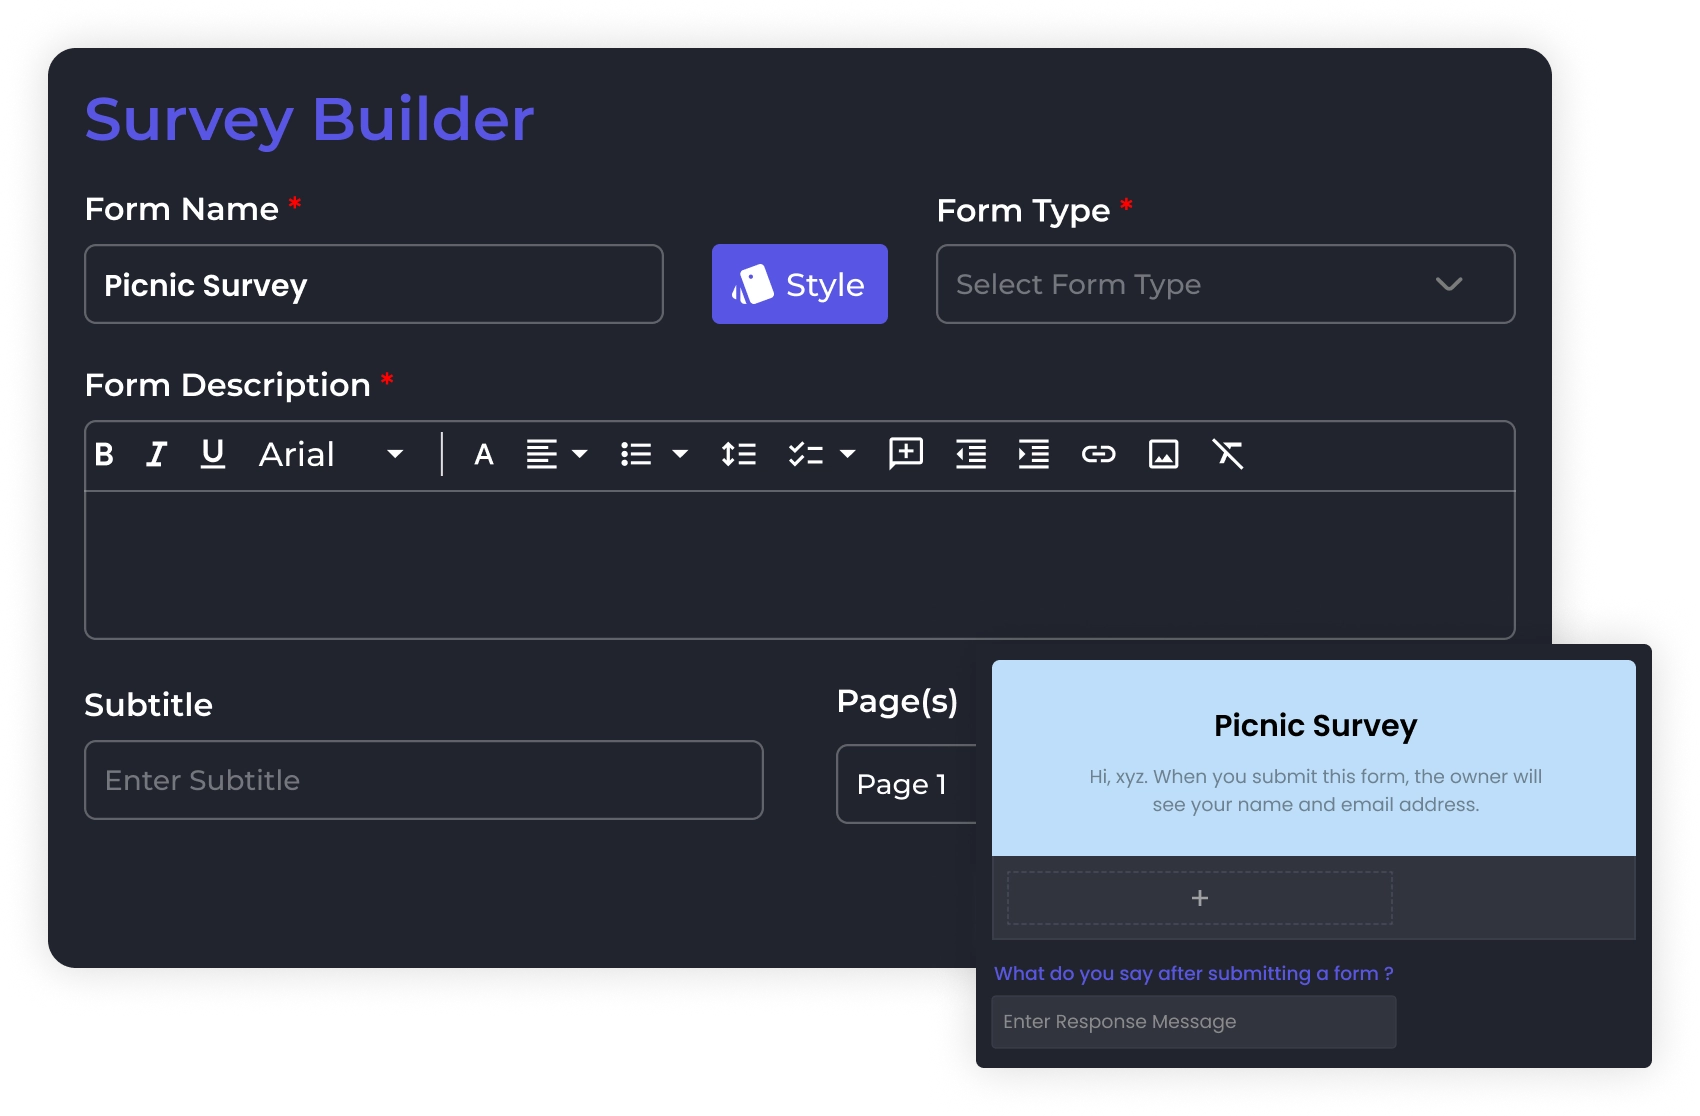This screenshot has width=1700, height=1116.
Task: Decrease indent in the editor
Action: point(971,455)
